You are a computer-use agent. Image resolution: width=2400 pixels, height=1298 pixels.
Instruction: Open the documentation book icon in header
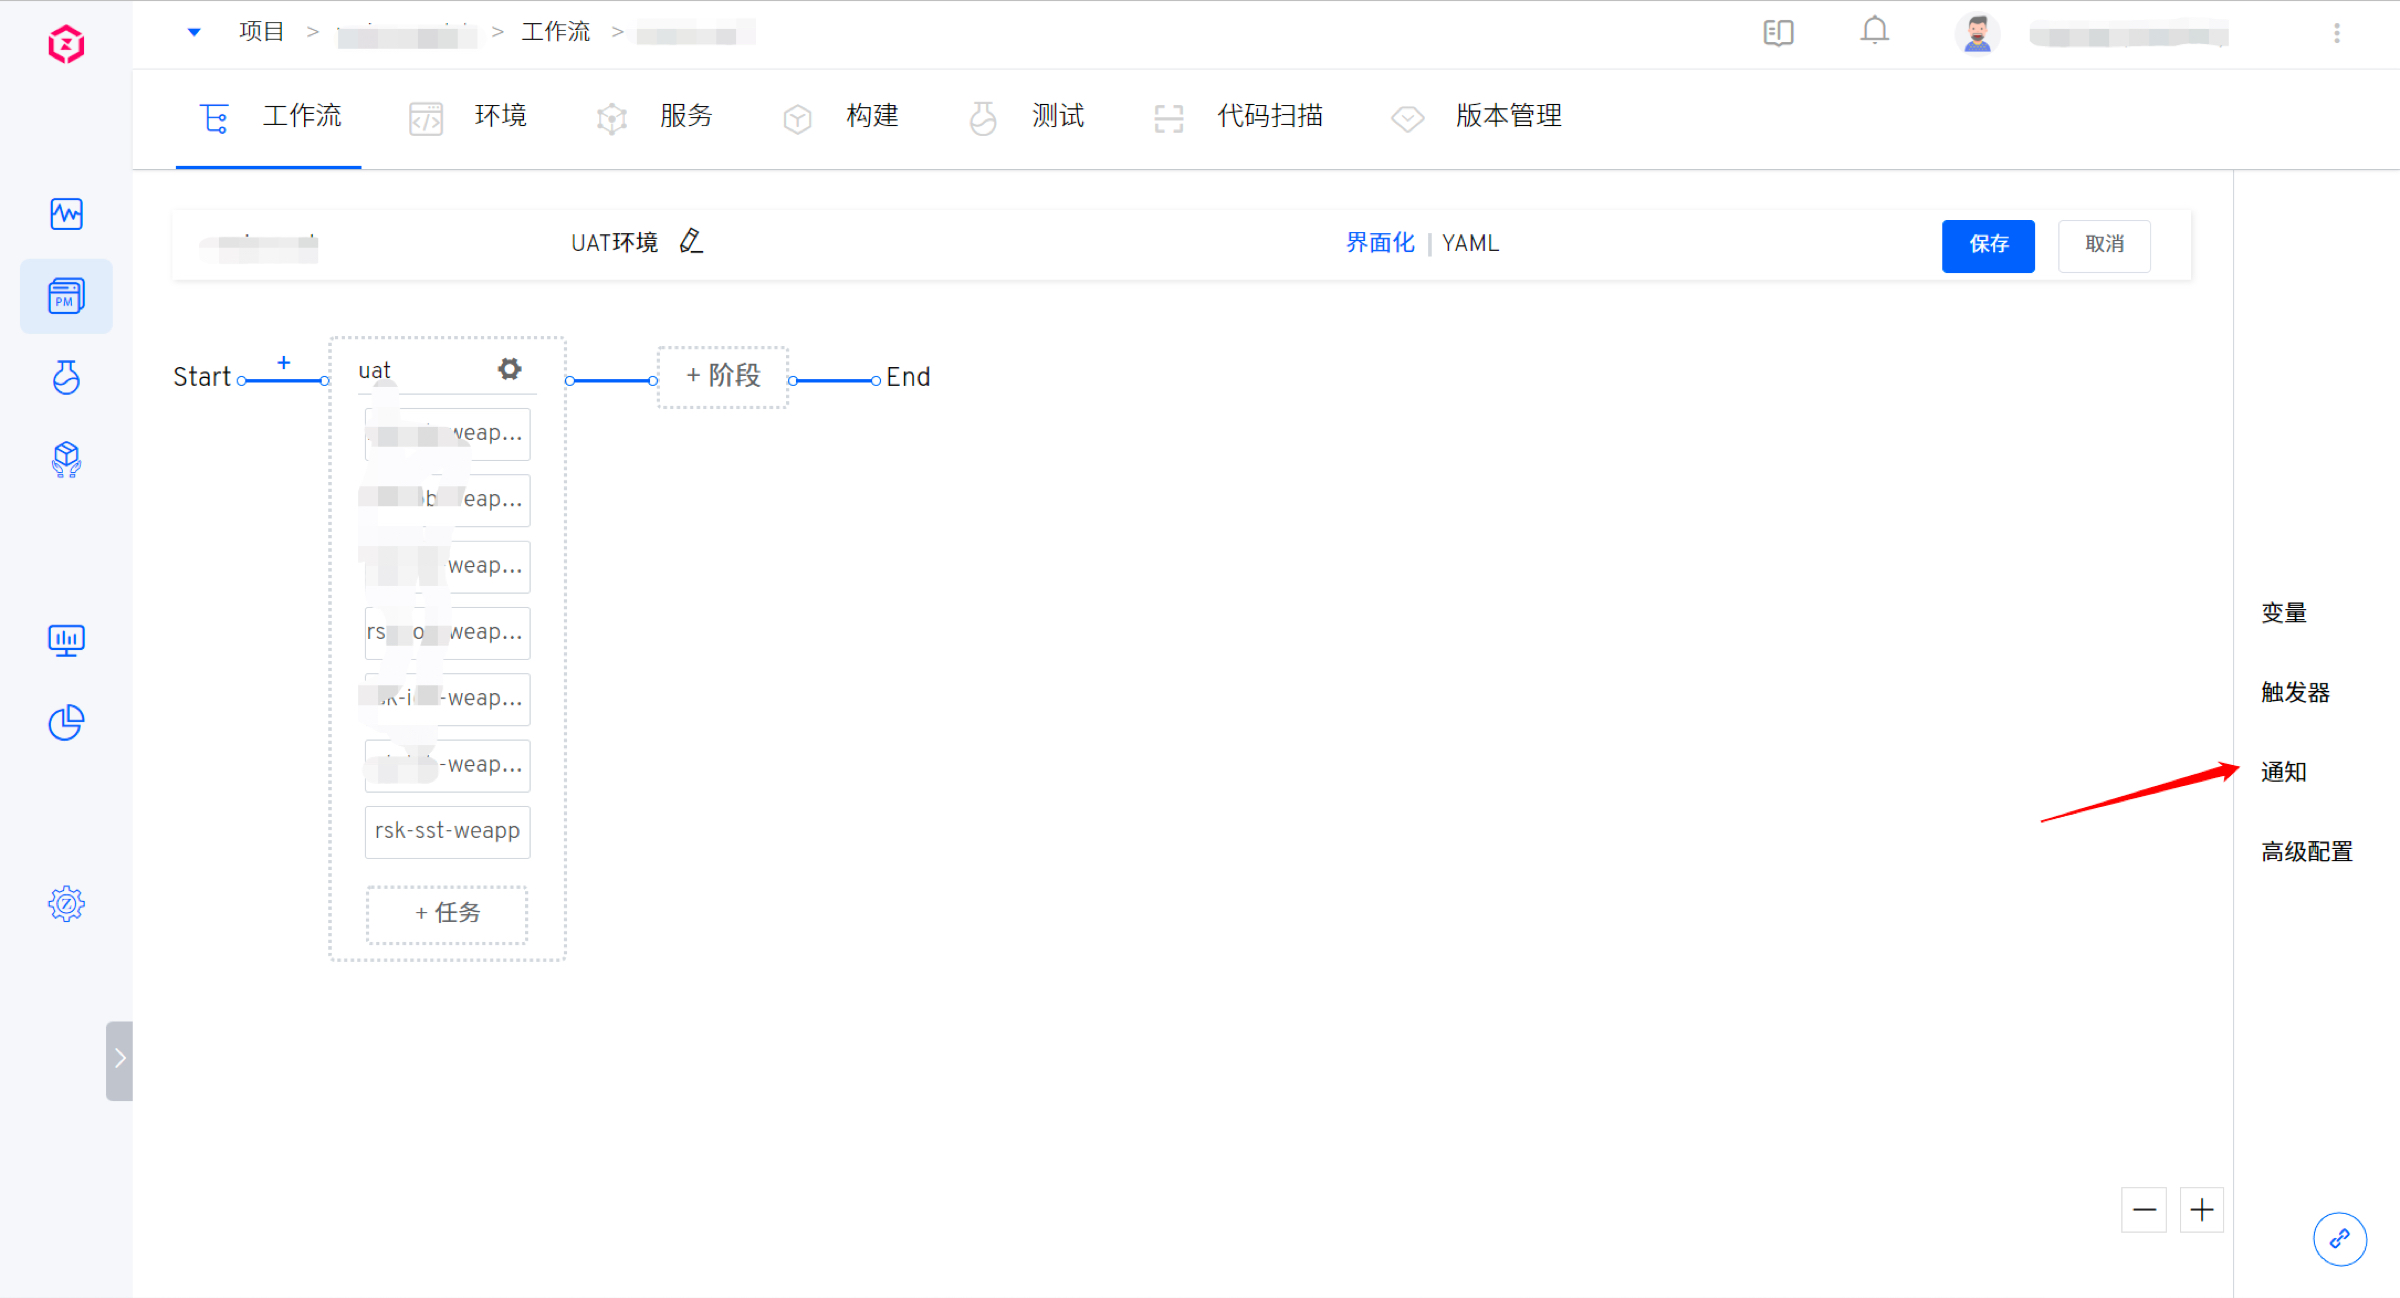tap(1778, 33)
